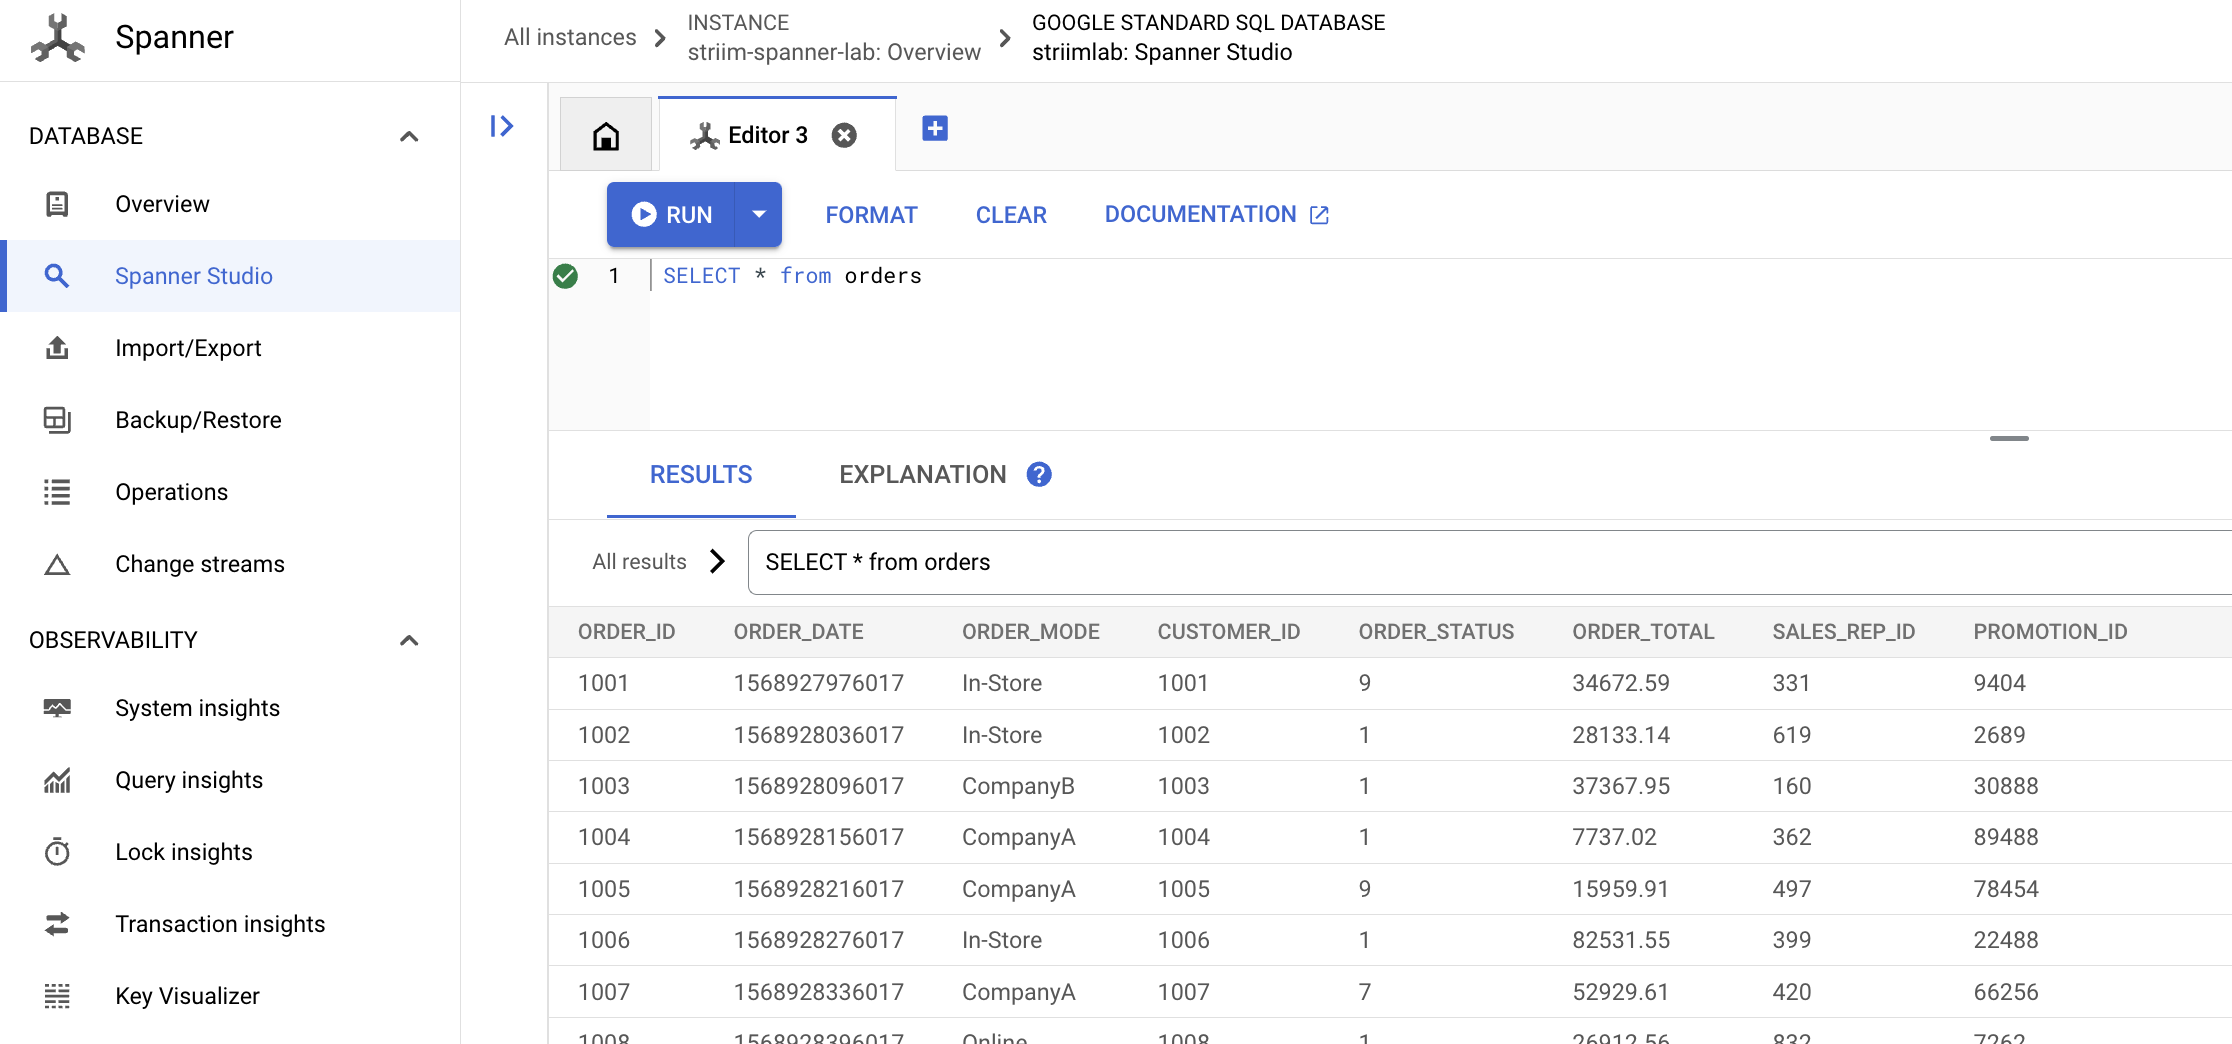Click the Spanner logo icon
The width and height of the screenshot is (2232, 1044).
tap(57, 38)
